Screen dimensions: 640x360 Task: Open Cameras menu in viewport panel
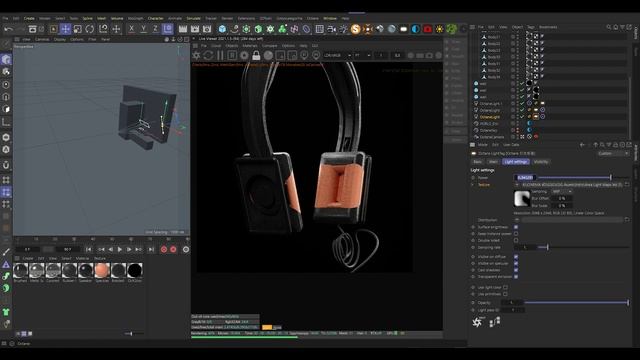click(x=42, y=40)
